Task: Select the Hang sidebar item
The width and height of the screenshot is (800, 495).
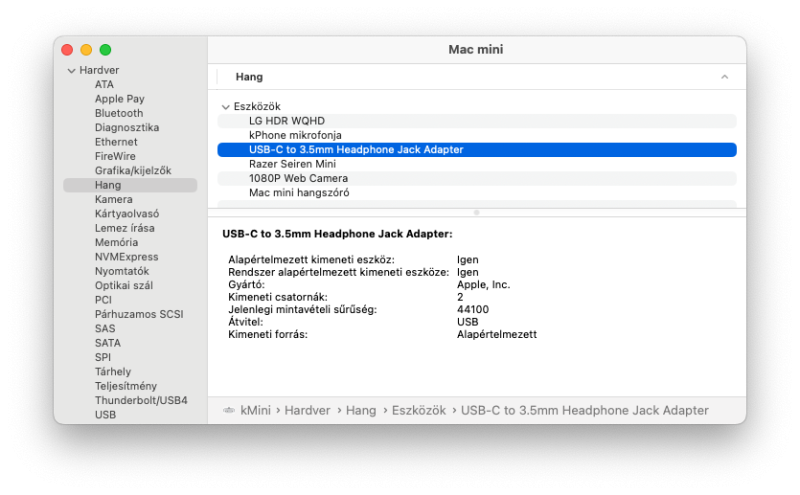Action: click(130, 185)
